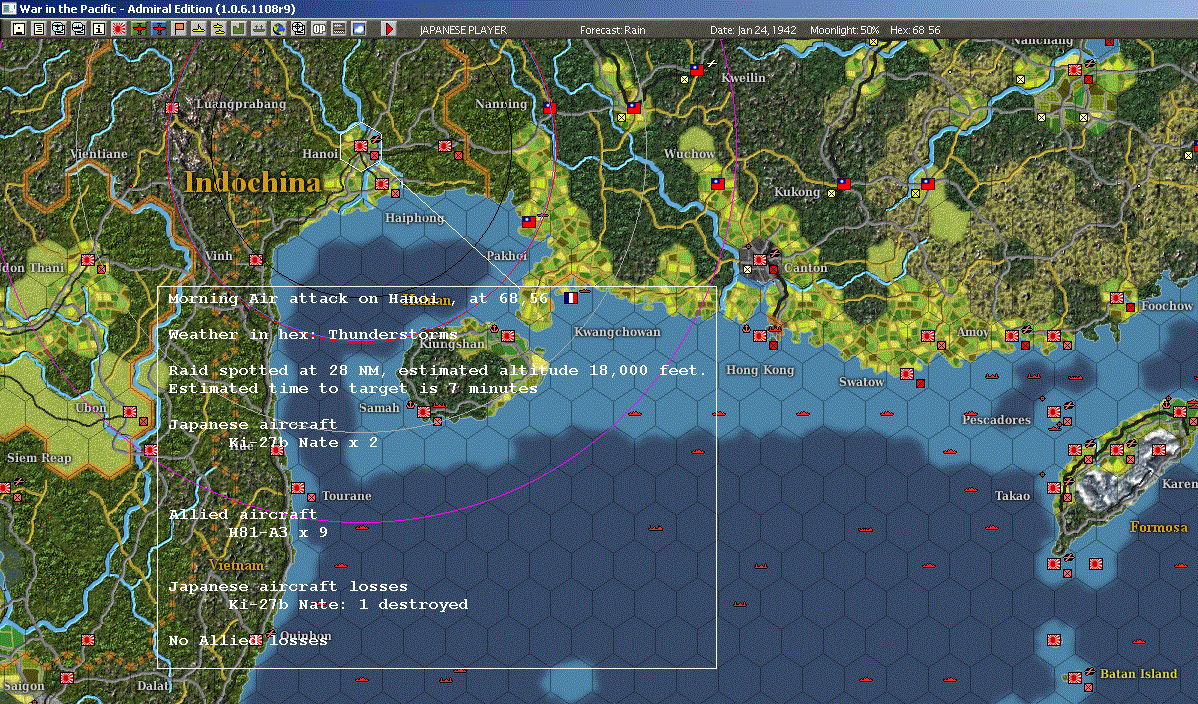Click the brown striped toolbar icon beside OP

point(338,29)
